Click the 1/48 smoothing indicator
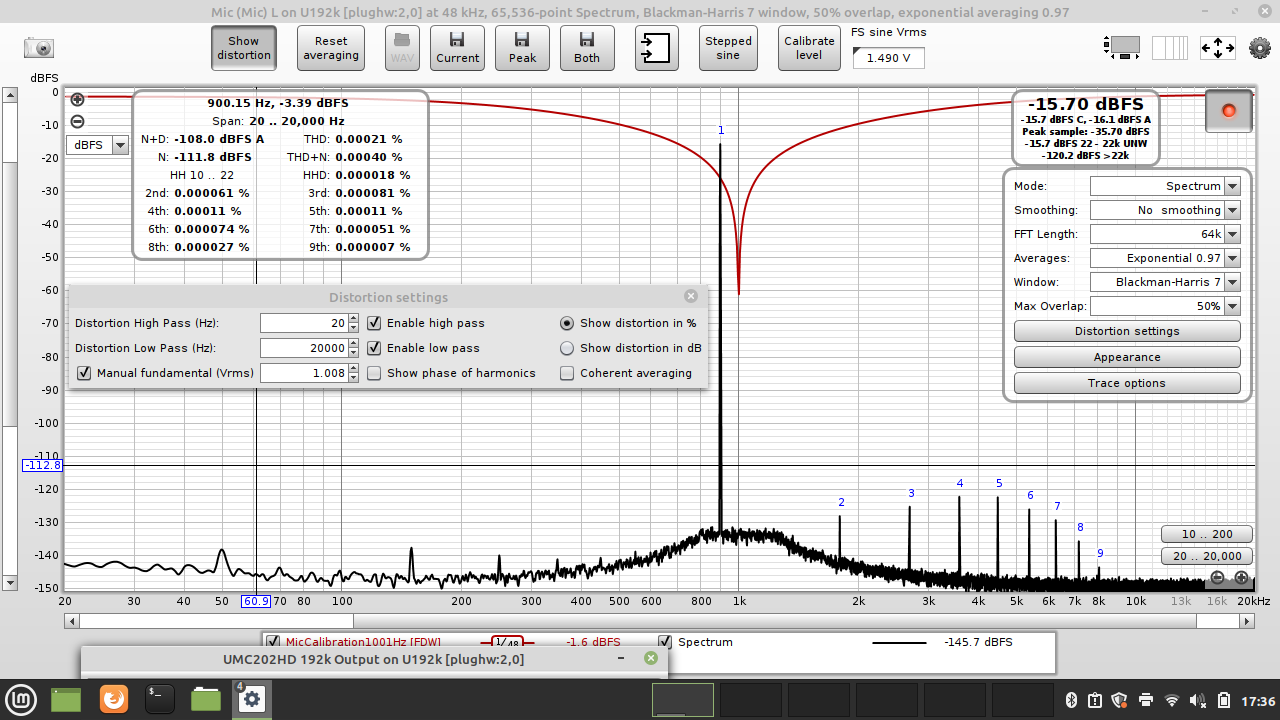The image size is (1280, 720). (x=508, y=642)
